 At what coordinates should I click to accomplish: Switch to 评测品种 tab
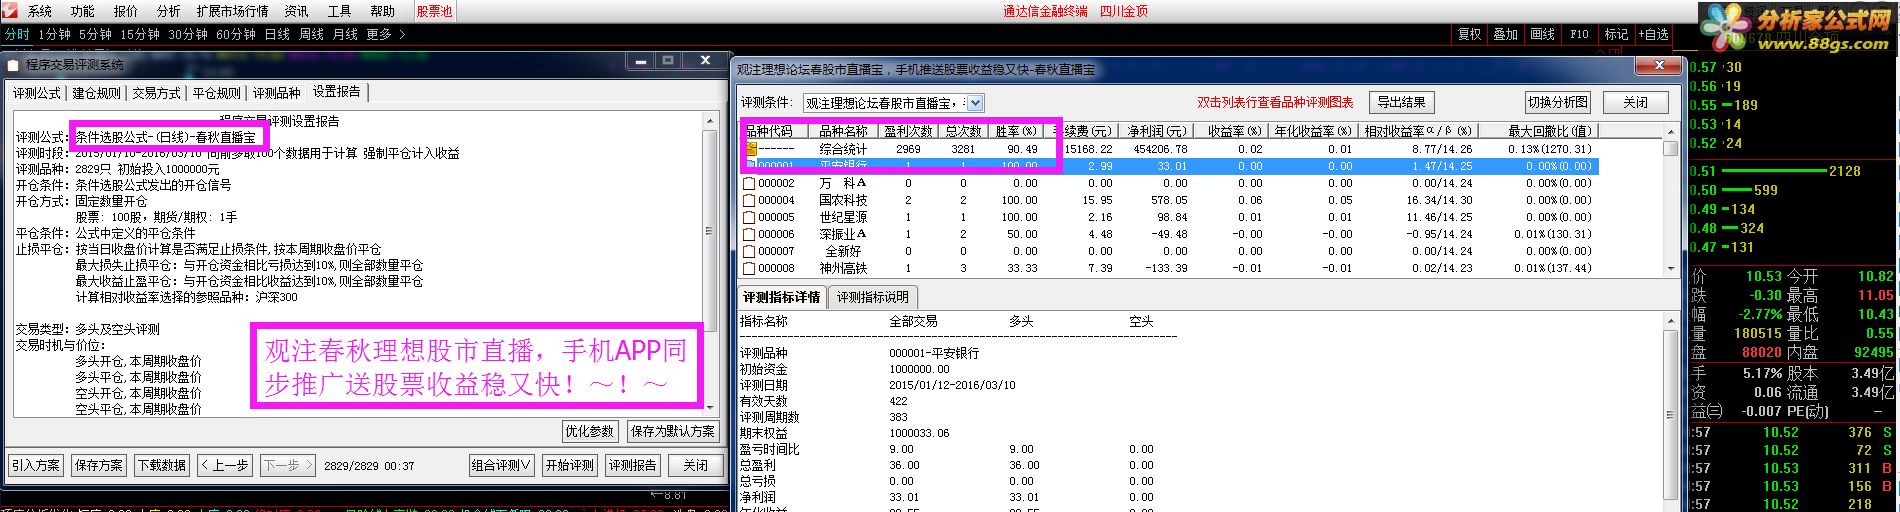[x=277, y=93]
